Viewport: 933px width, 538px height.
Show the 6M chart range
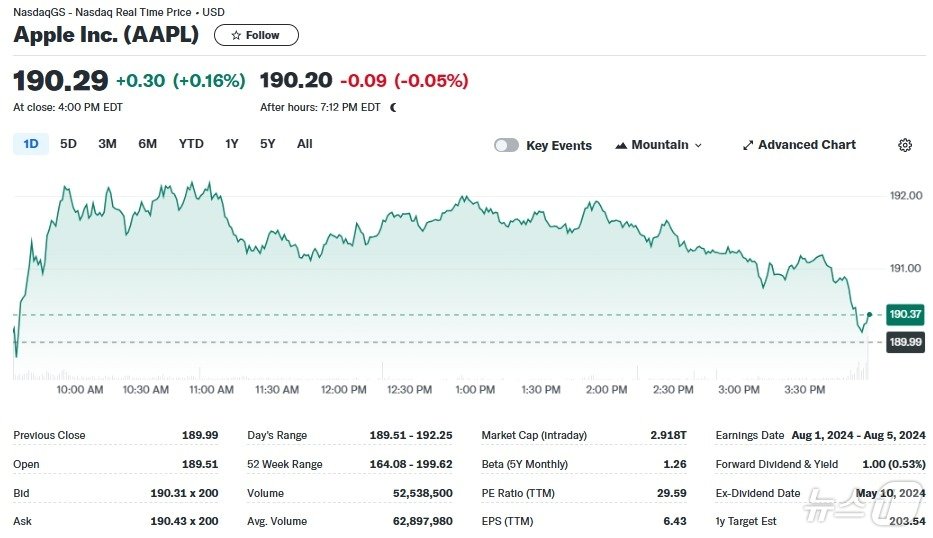point(148,144)
